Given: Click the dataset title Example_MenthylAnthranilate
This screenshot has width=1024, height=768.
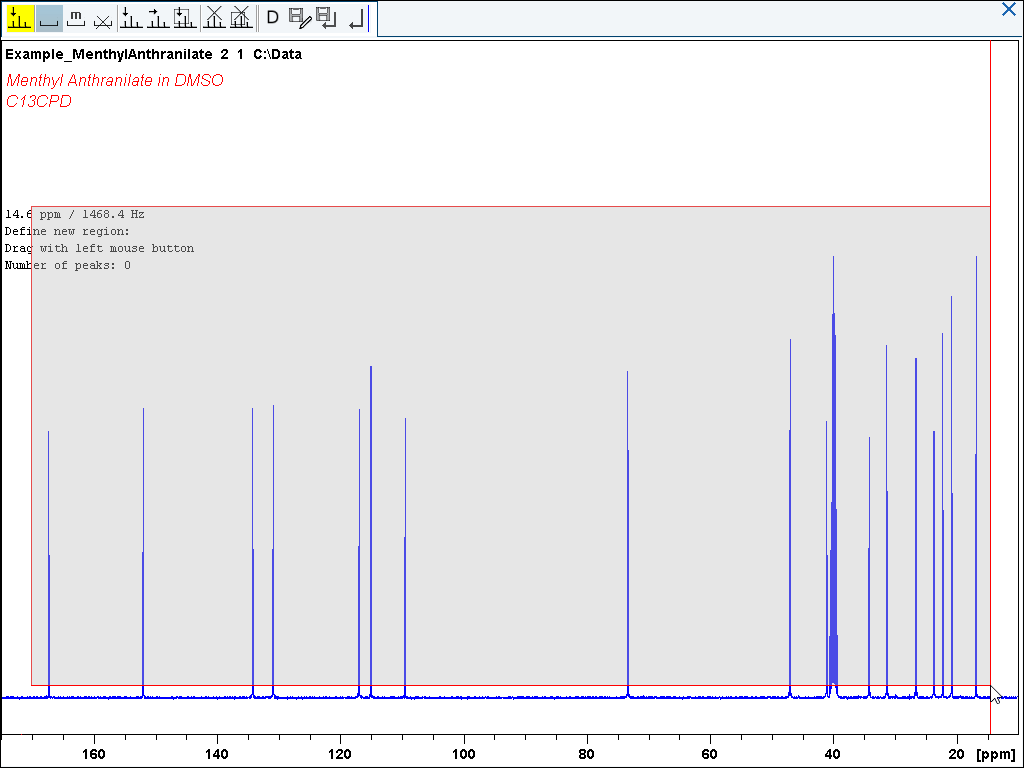Looking at the screenshot, I should pos(109,54).
